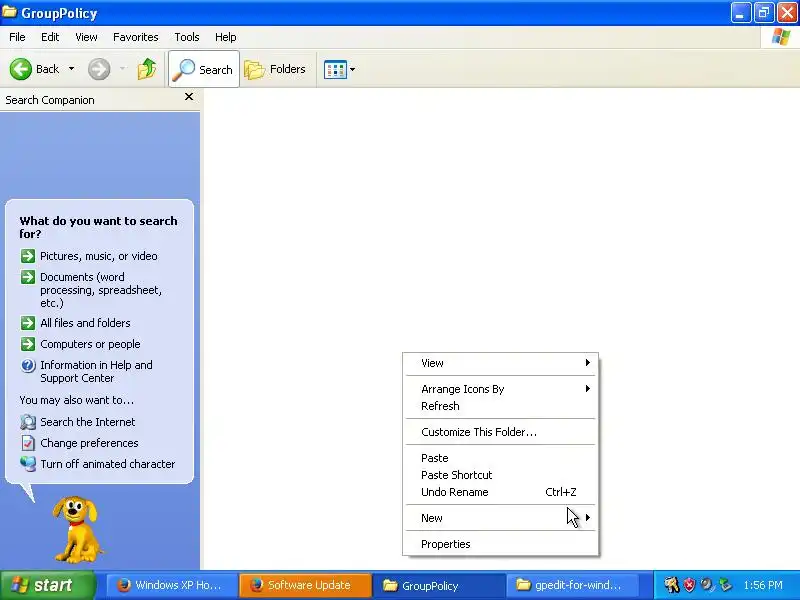The height and width of the screenshot is (600, 800).
Task: Choose Turn off animated character
Action: (108, 464)
